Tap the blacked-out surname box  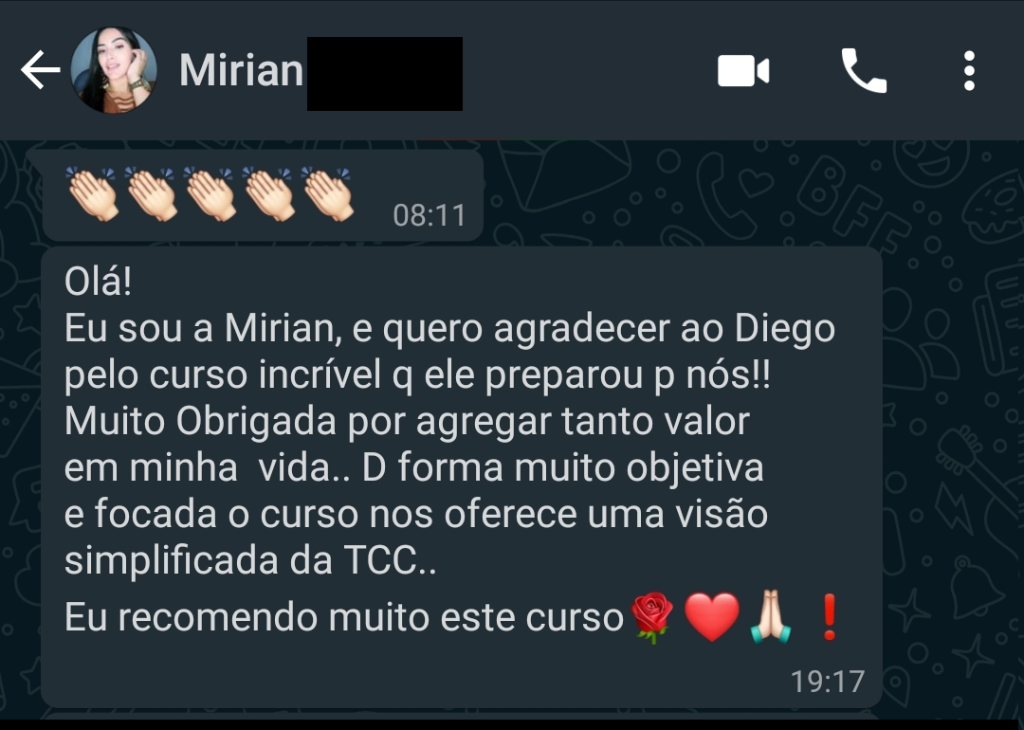point(385,74)
